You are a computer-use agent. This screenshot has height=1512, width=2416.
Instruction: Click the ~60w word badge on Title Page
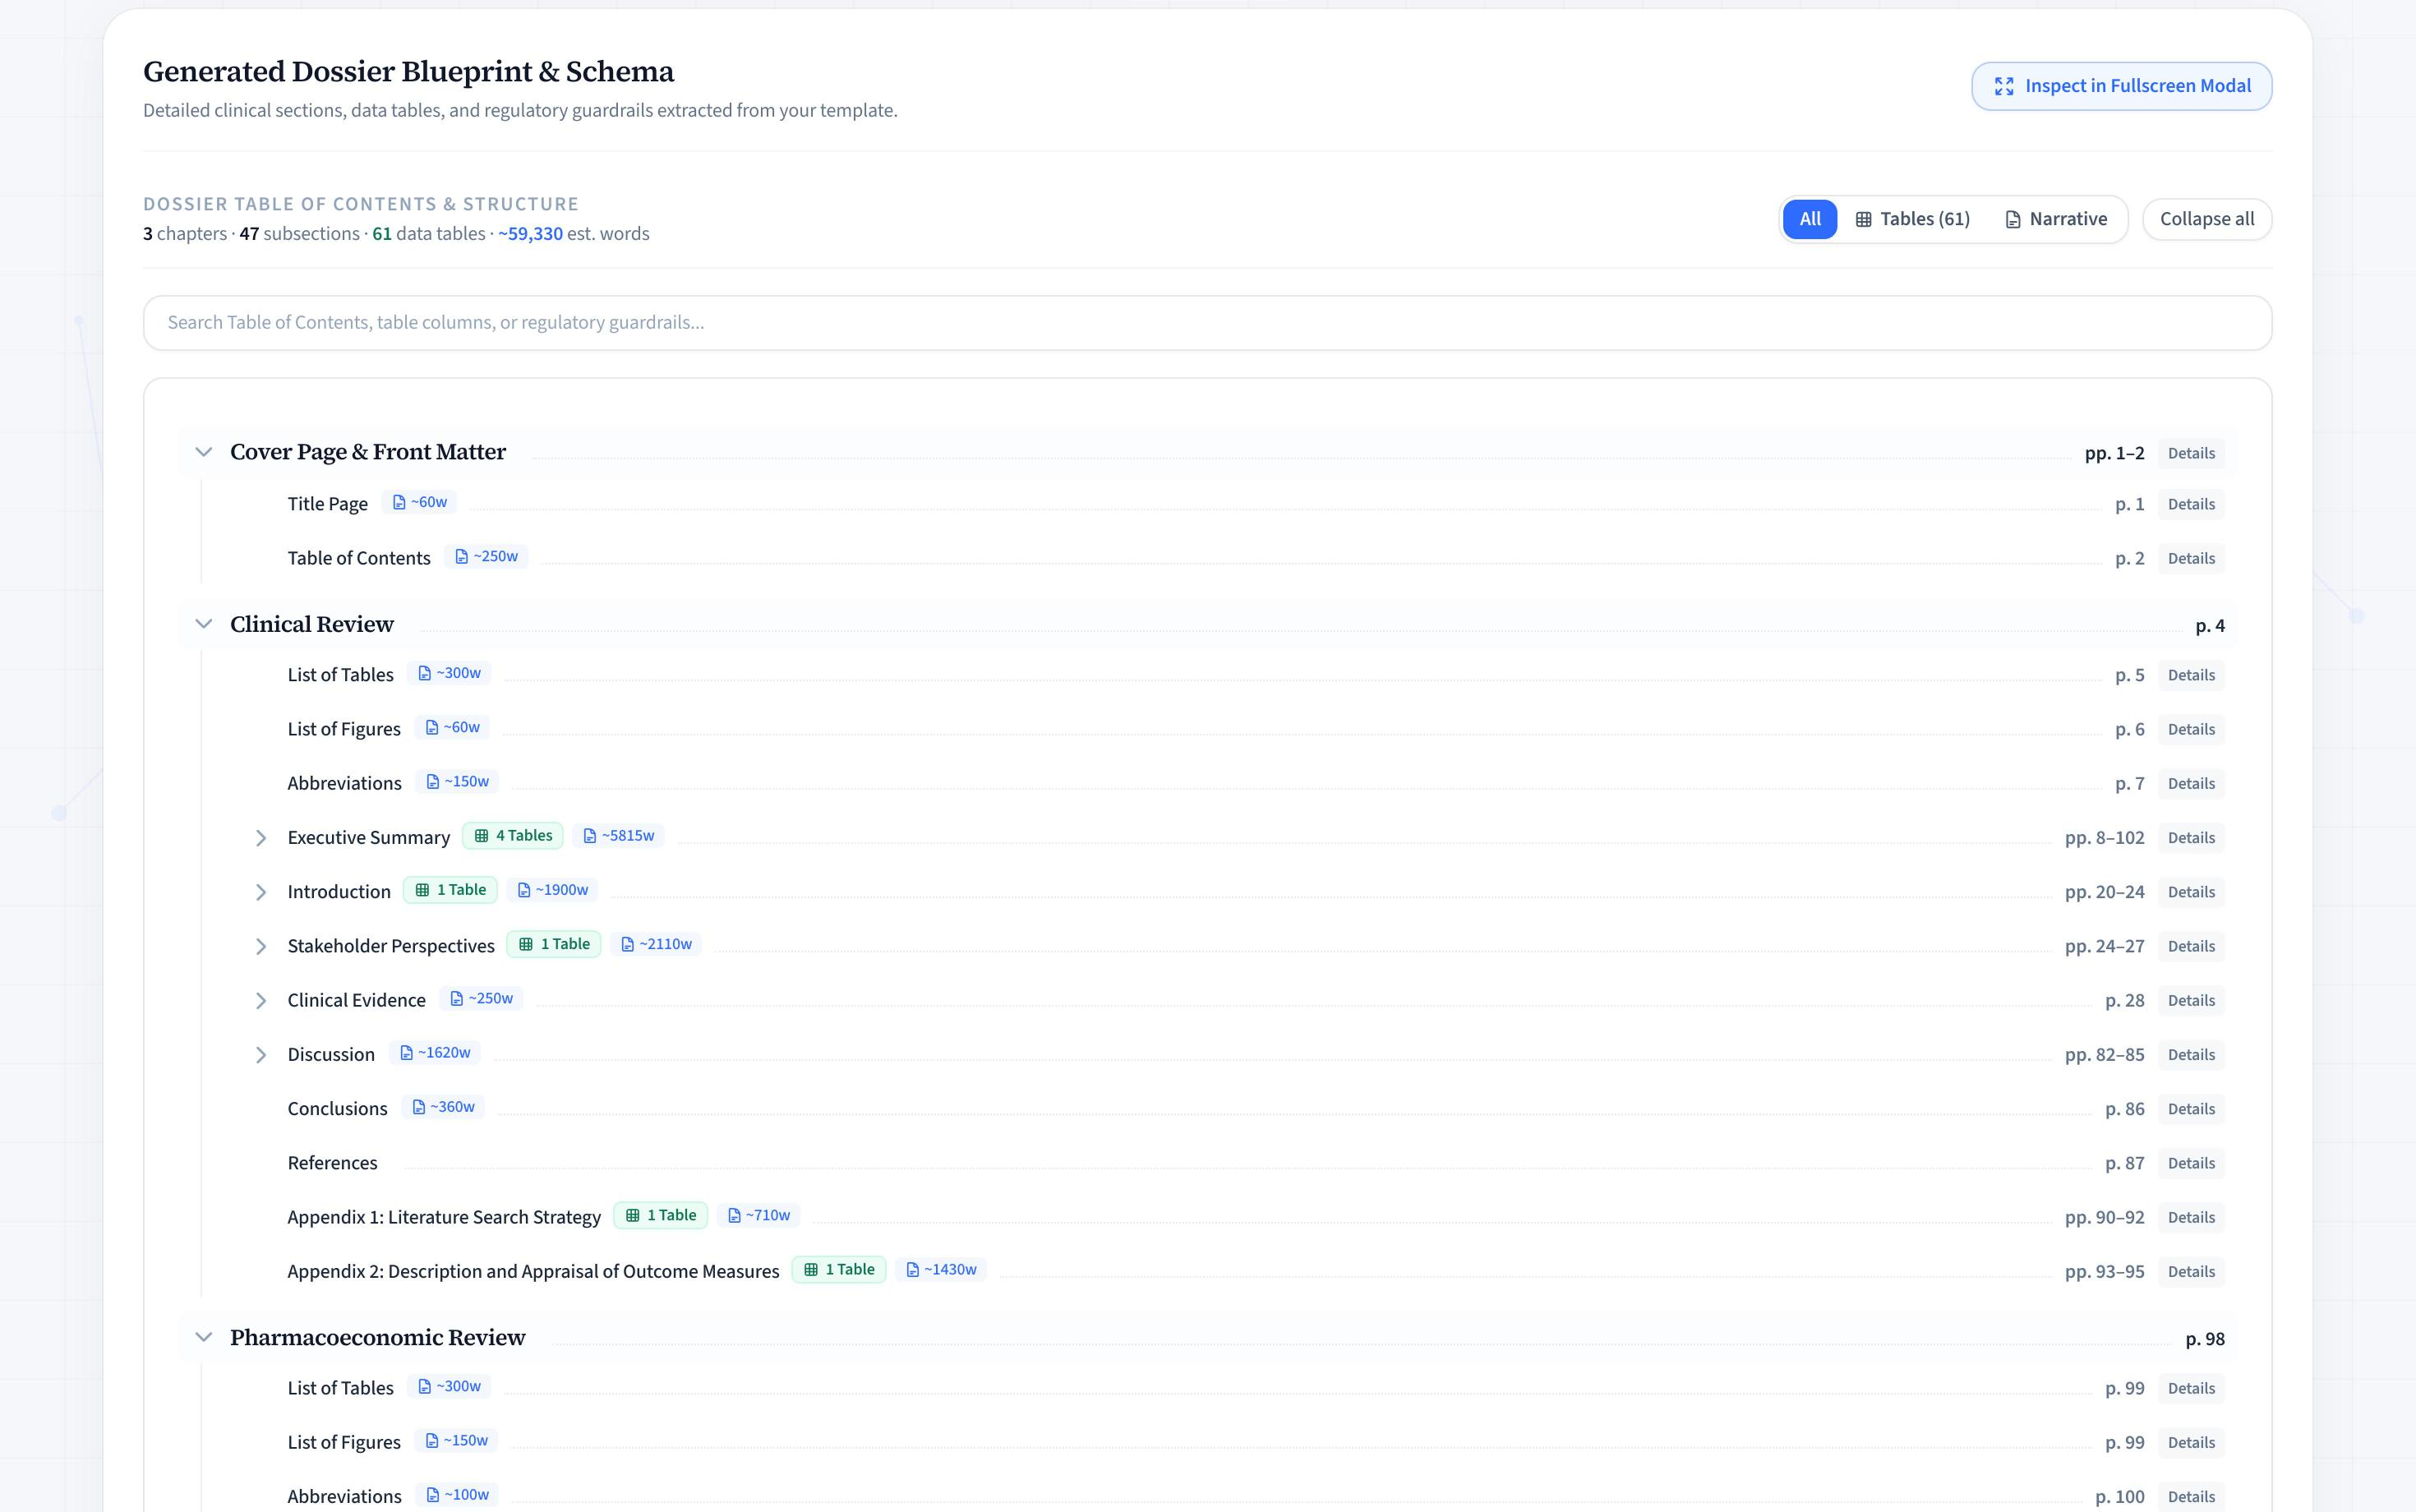pos(420,502)
